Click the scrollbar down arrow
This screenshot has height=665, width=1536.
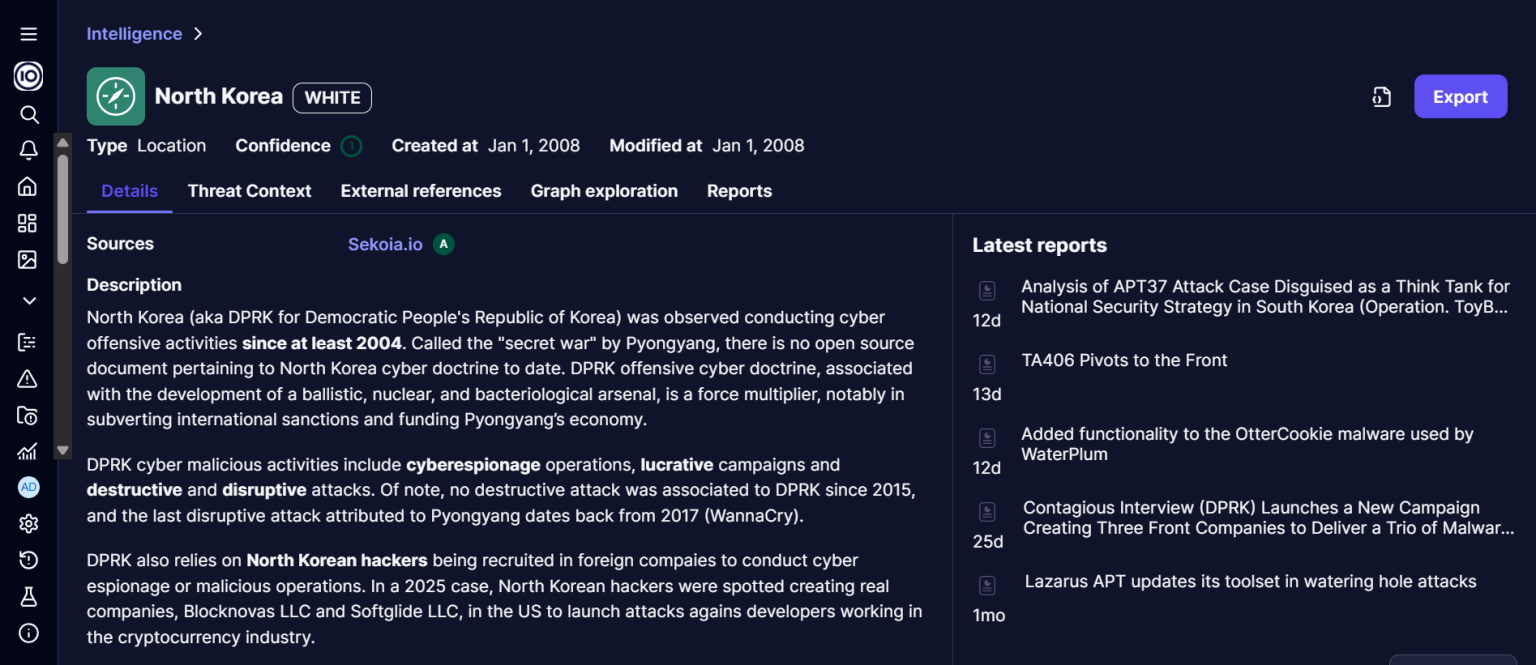coord(63,450)
